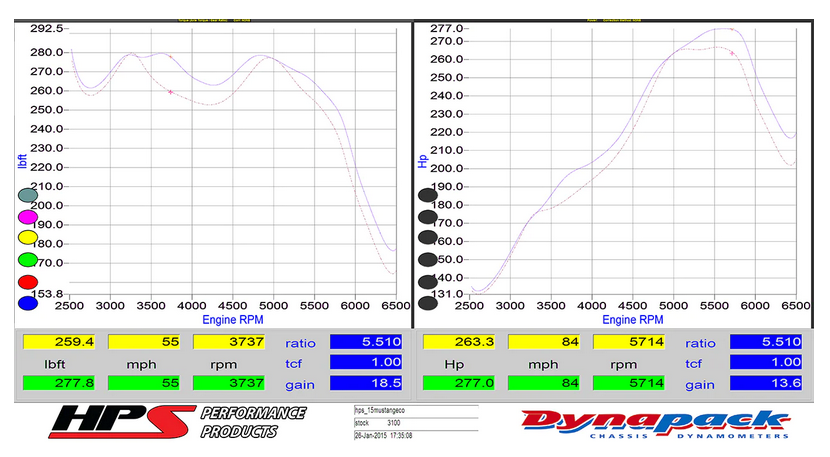Viewport: 830px width, 457px height.
Task: Click the torque gain 18.5 field
Action: point(366,383)
